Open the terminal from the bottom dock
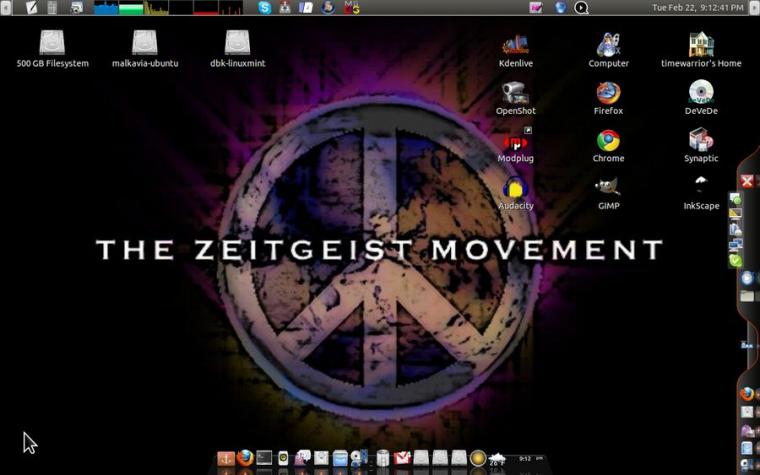760x475 pixels. [x=264, y=458]
